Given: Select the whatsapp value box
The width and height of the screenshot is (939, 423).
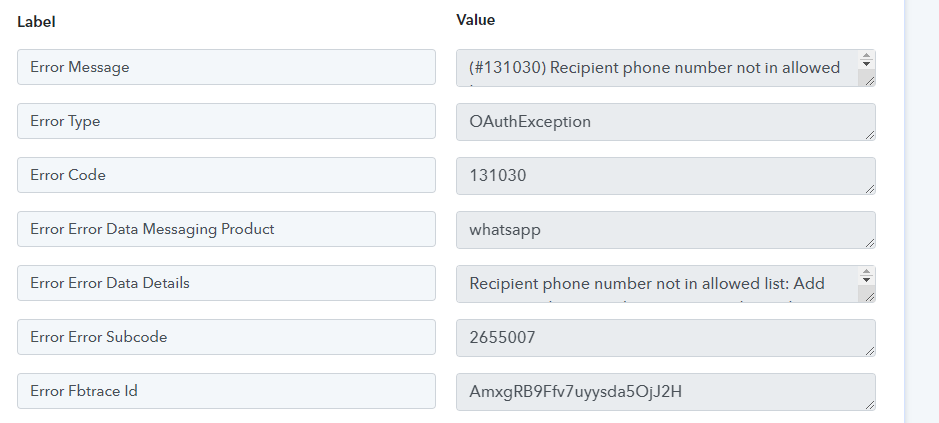Looking at the screenshot, I should (x=666, y=230).
